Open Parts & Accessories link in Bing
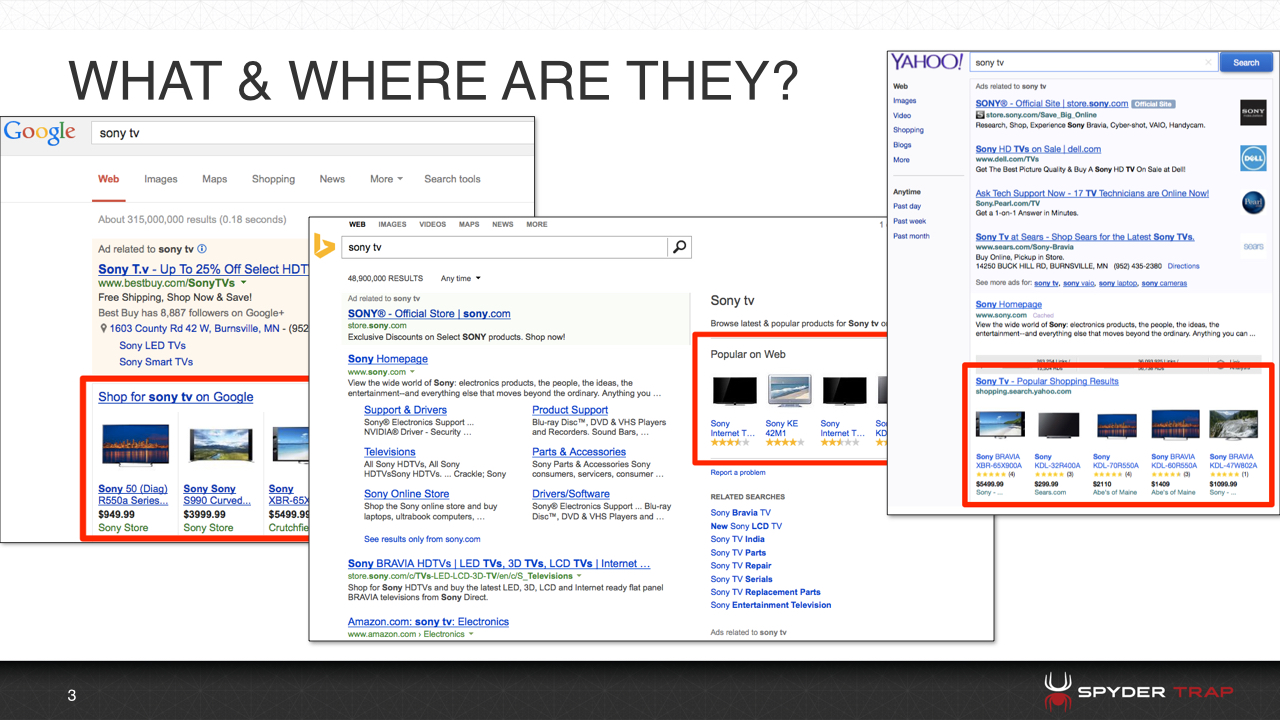Screen dimensions: 1280x720 coord(579,452)
